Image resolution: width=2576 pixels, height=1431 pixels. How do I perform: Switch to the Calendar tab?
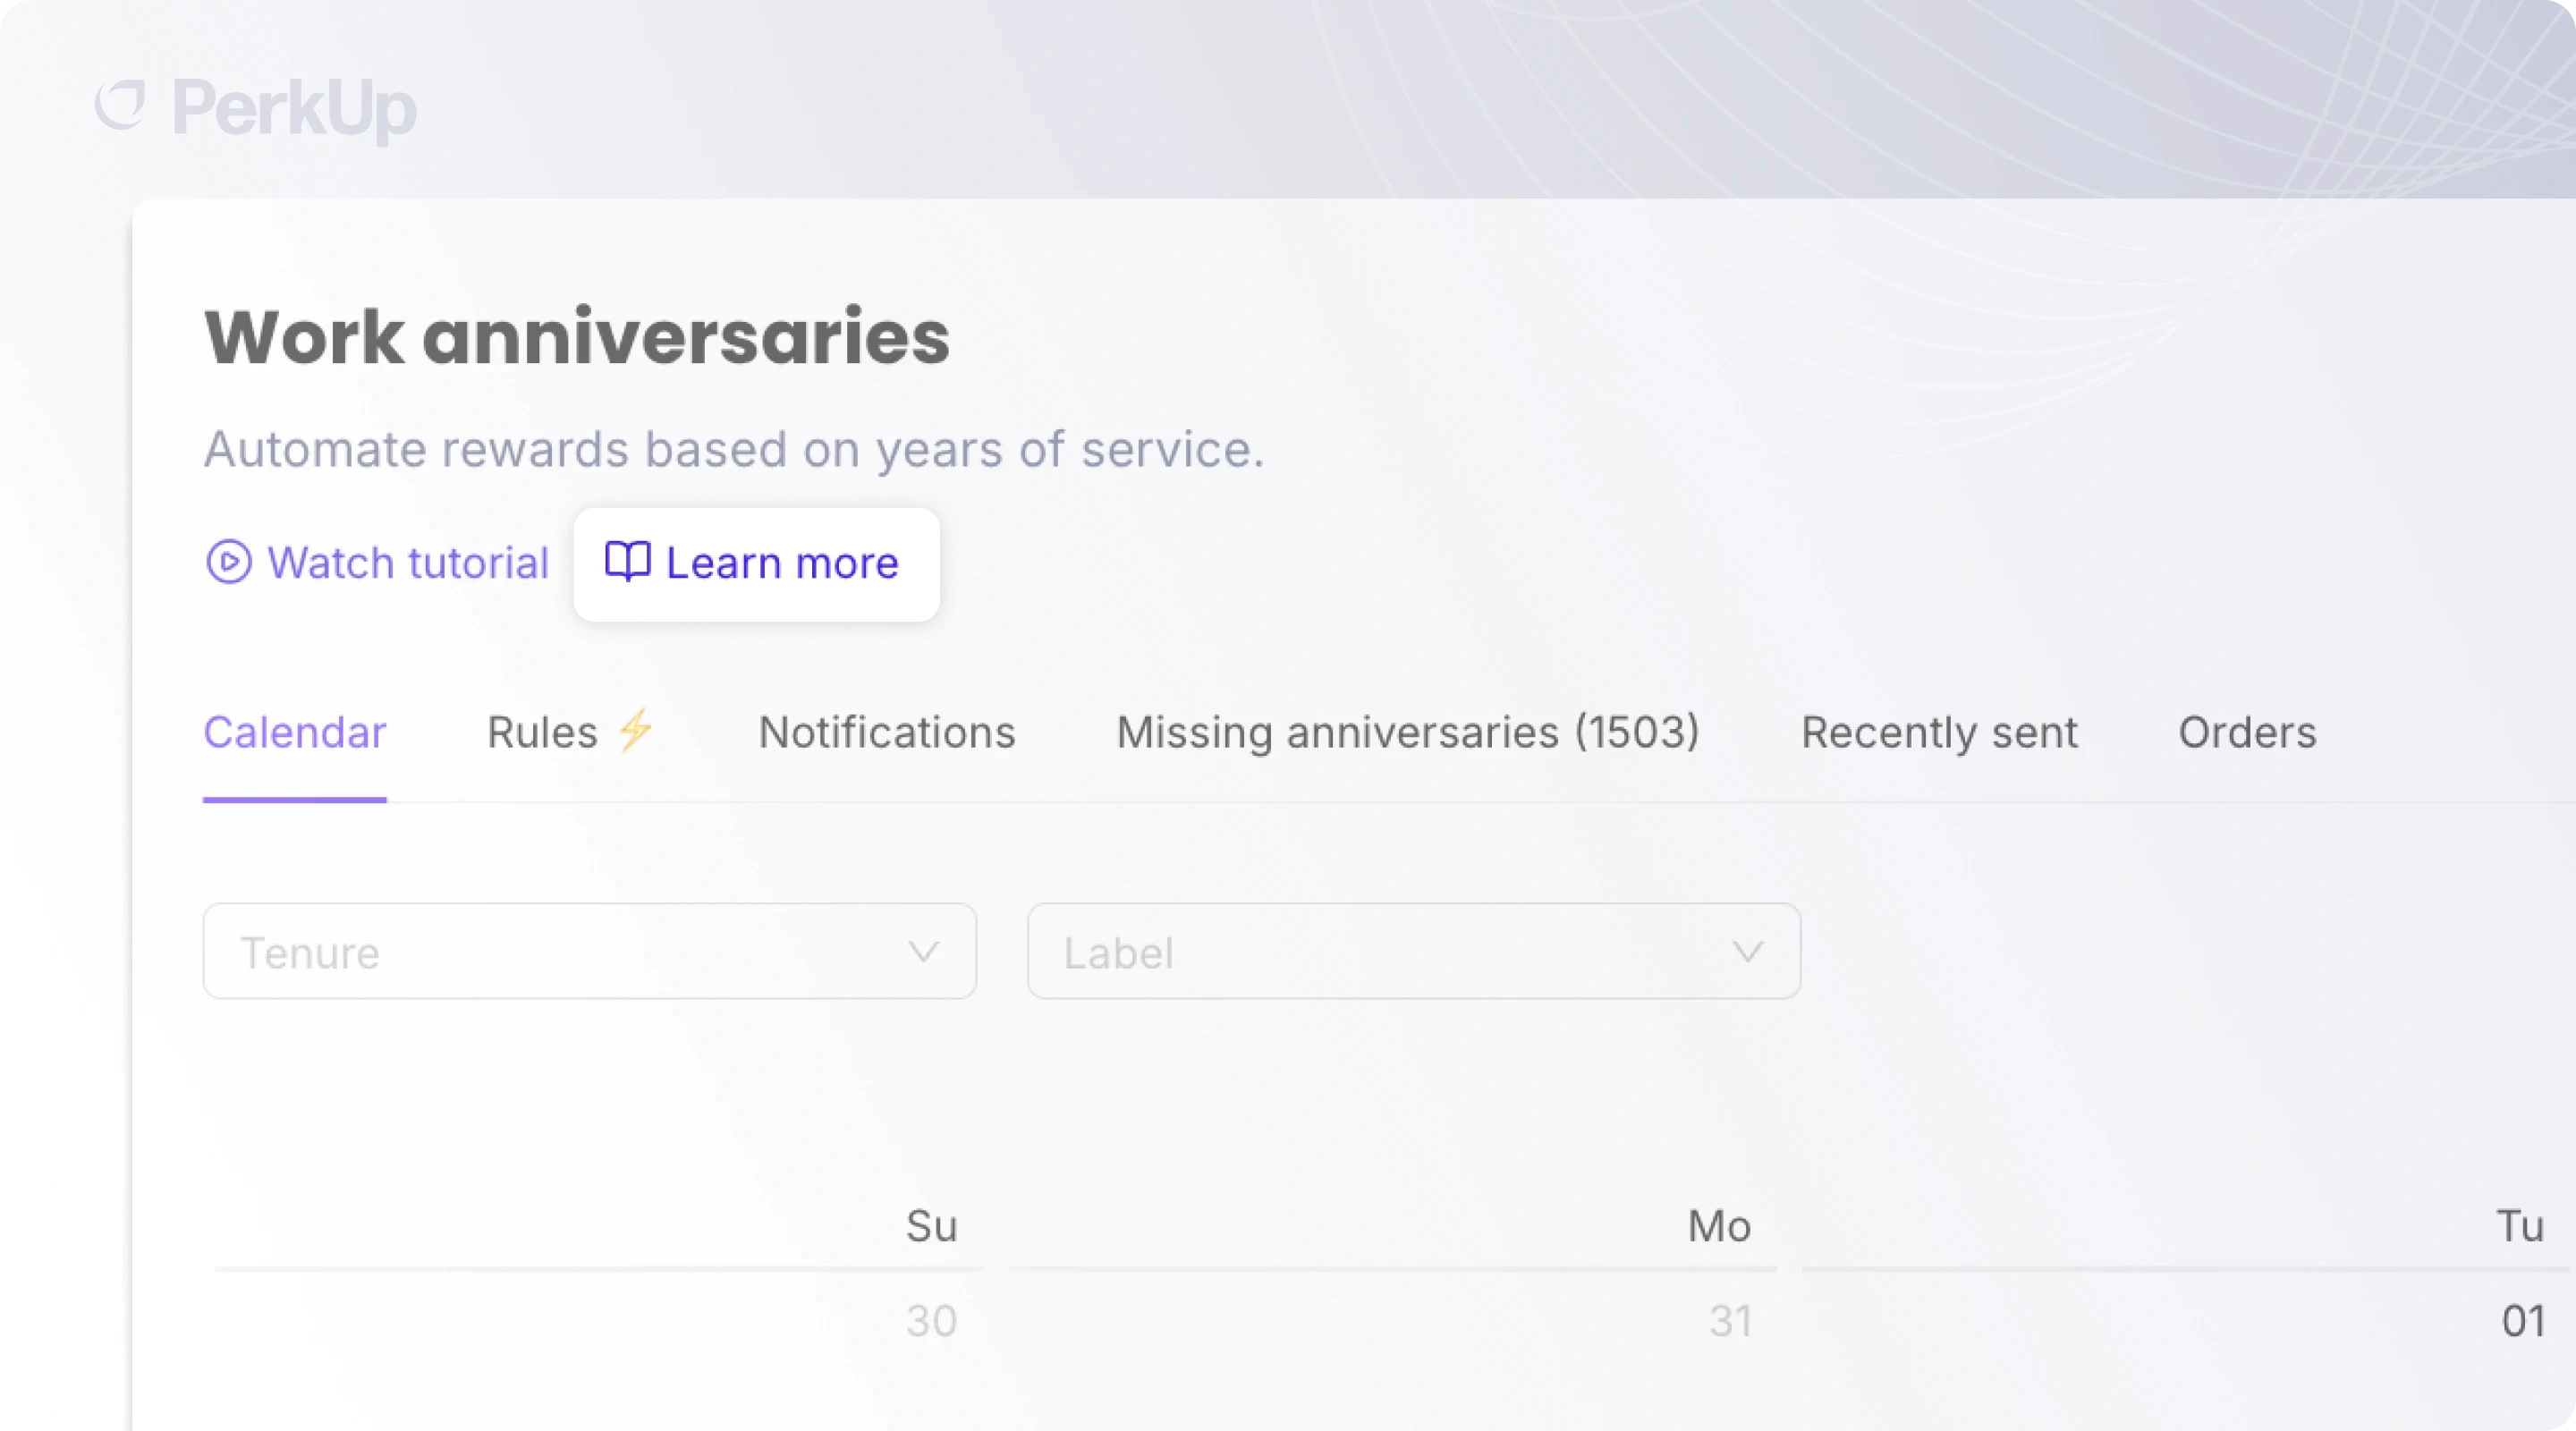pos(295,733)
